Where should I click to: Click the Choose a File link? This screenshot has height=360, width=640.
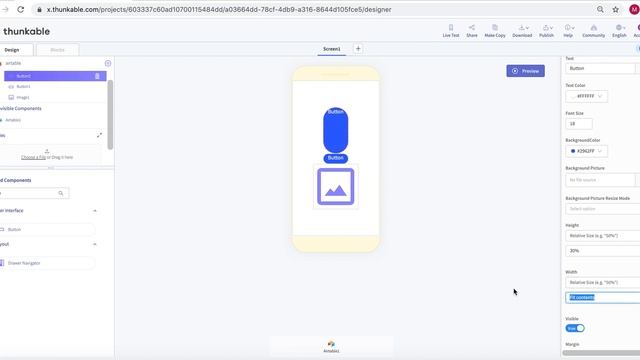(x=33, y=157)
